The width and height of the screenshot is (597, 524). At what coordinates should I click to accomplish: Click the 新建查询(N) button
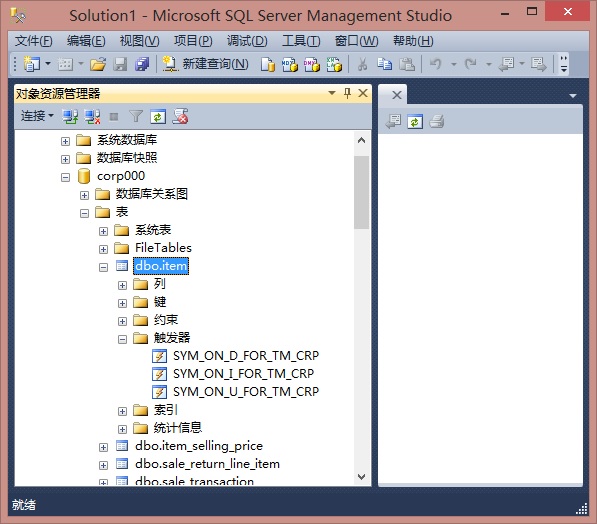tap(206, 64)
